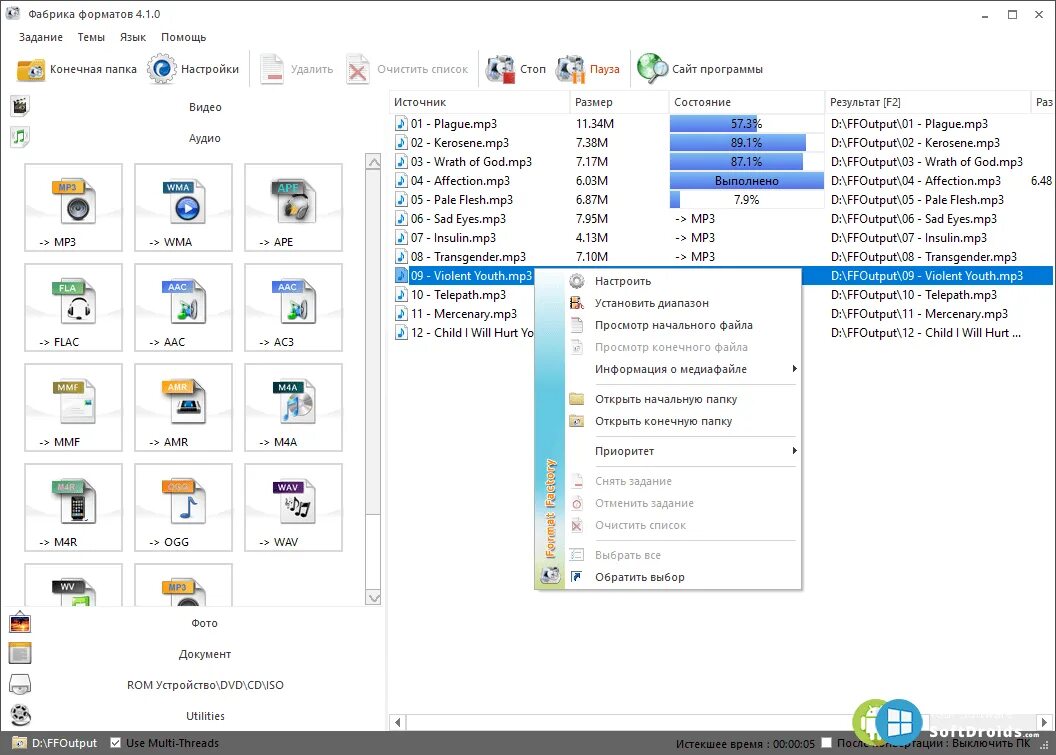
Task: Sort by the Источник column header
Action: click(x=480, y=102)
